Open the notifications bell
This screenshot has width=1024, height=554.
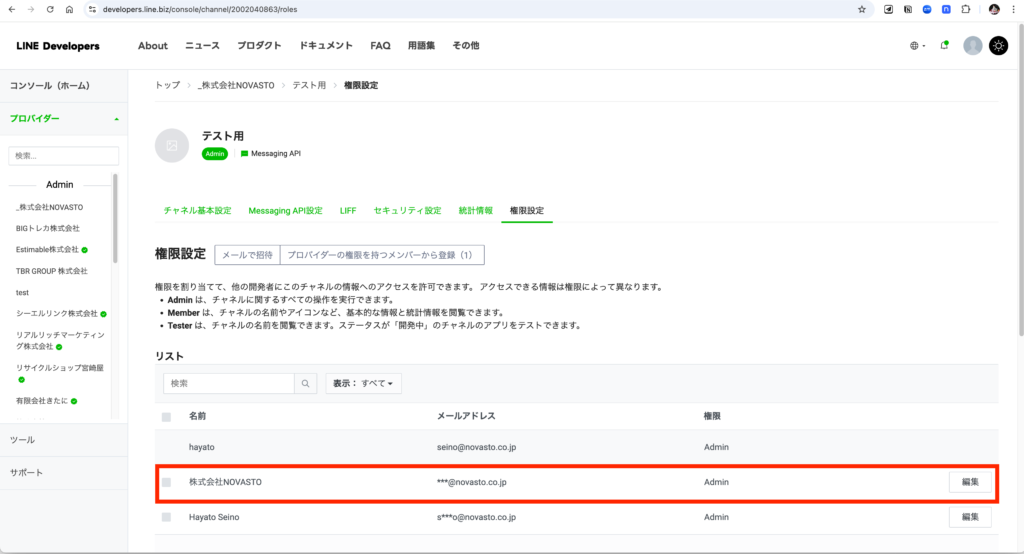coord(944,45)
